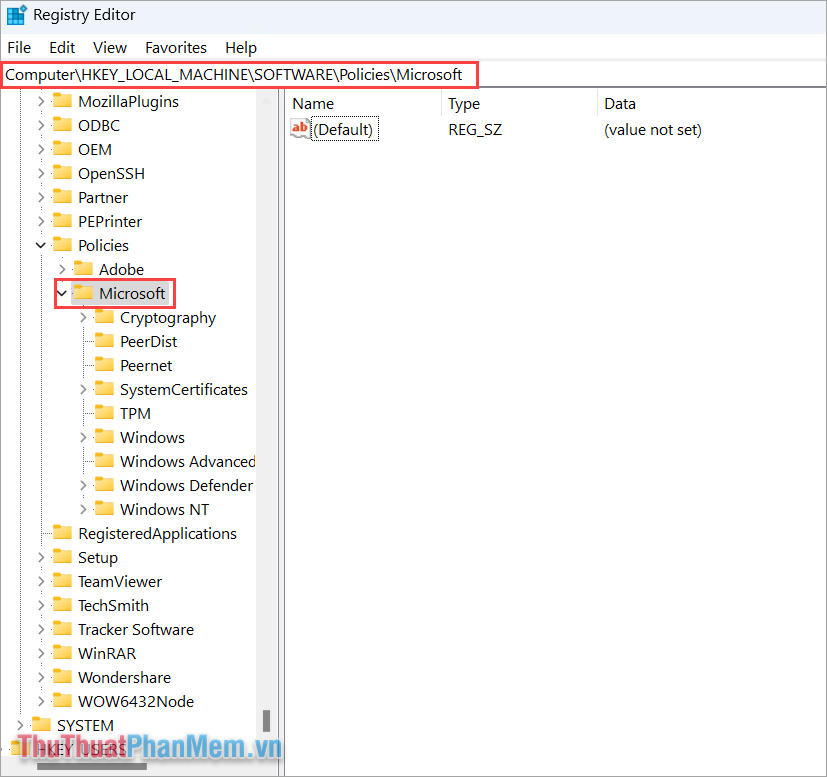The width and height of the screenshot is (827, 777).
Task: Click the WinRAR folder icon
Action: (61, 653)
